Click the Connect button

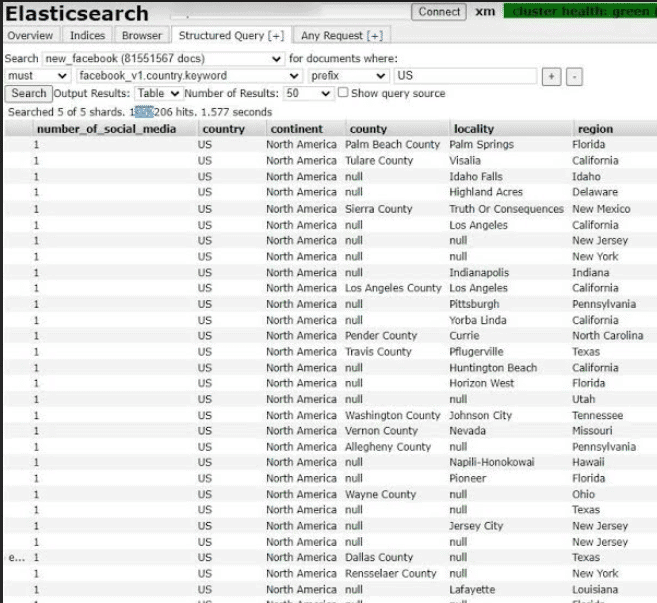[439, 12]
